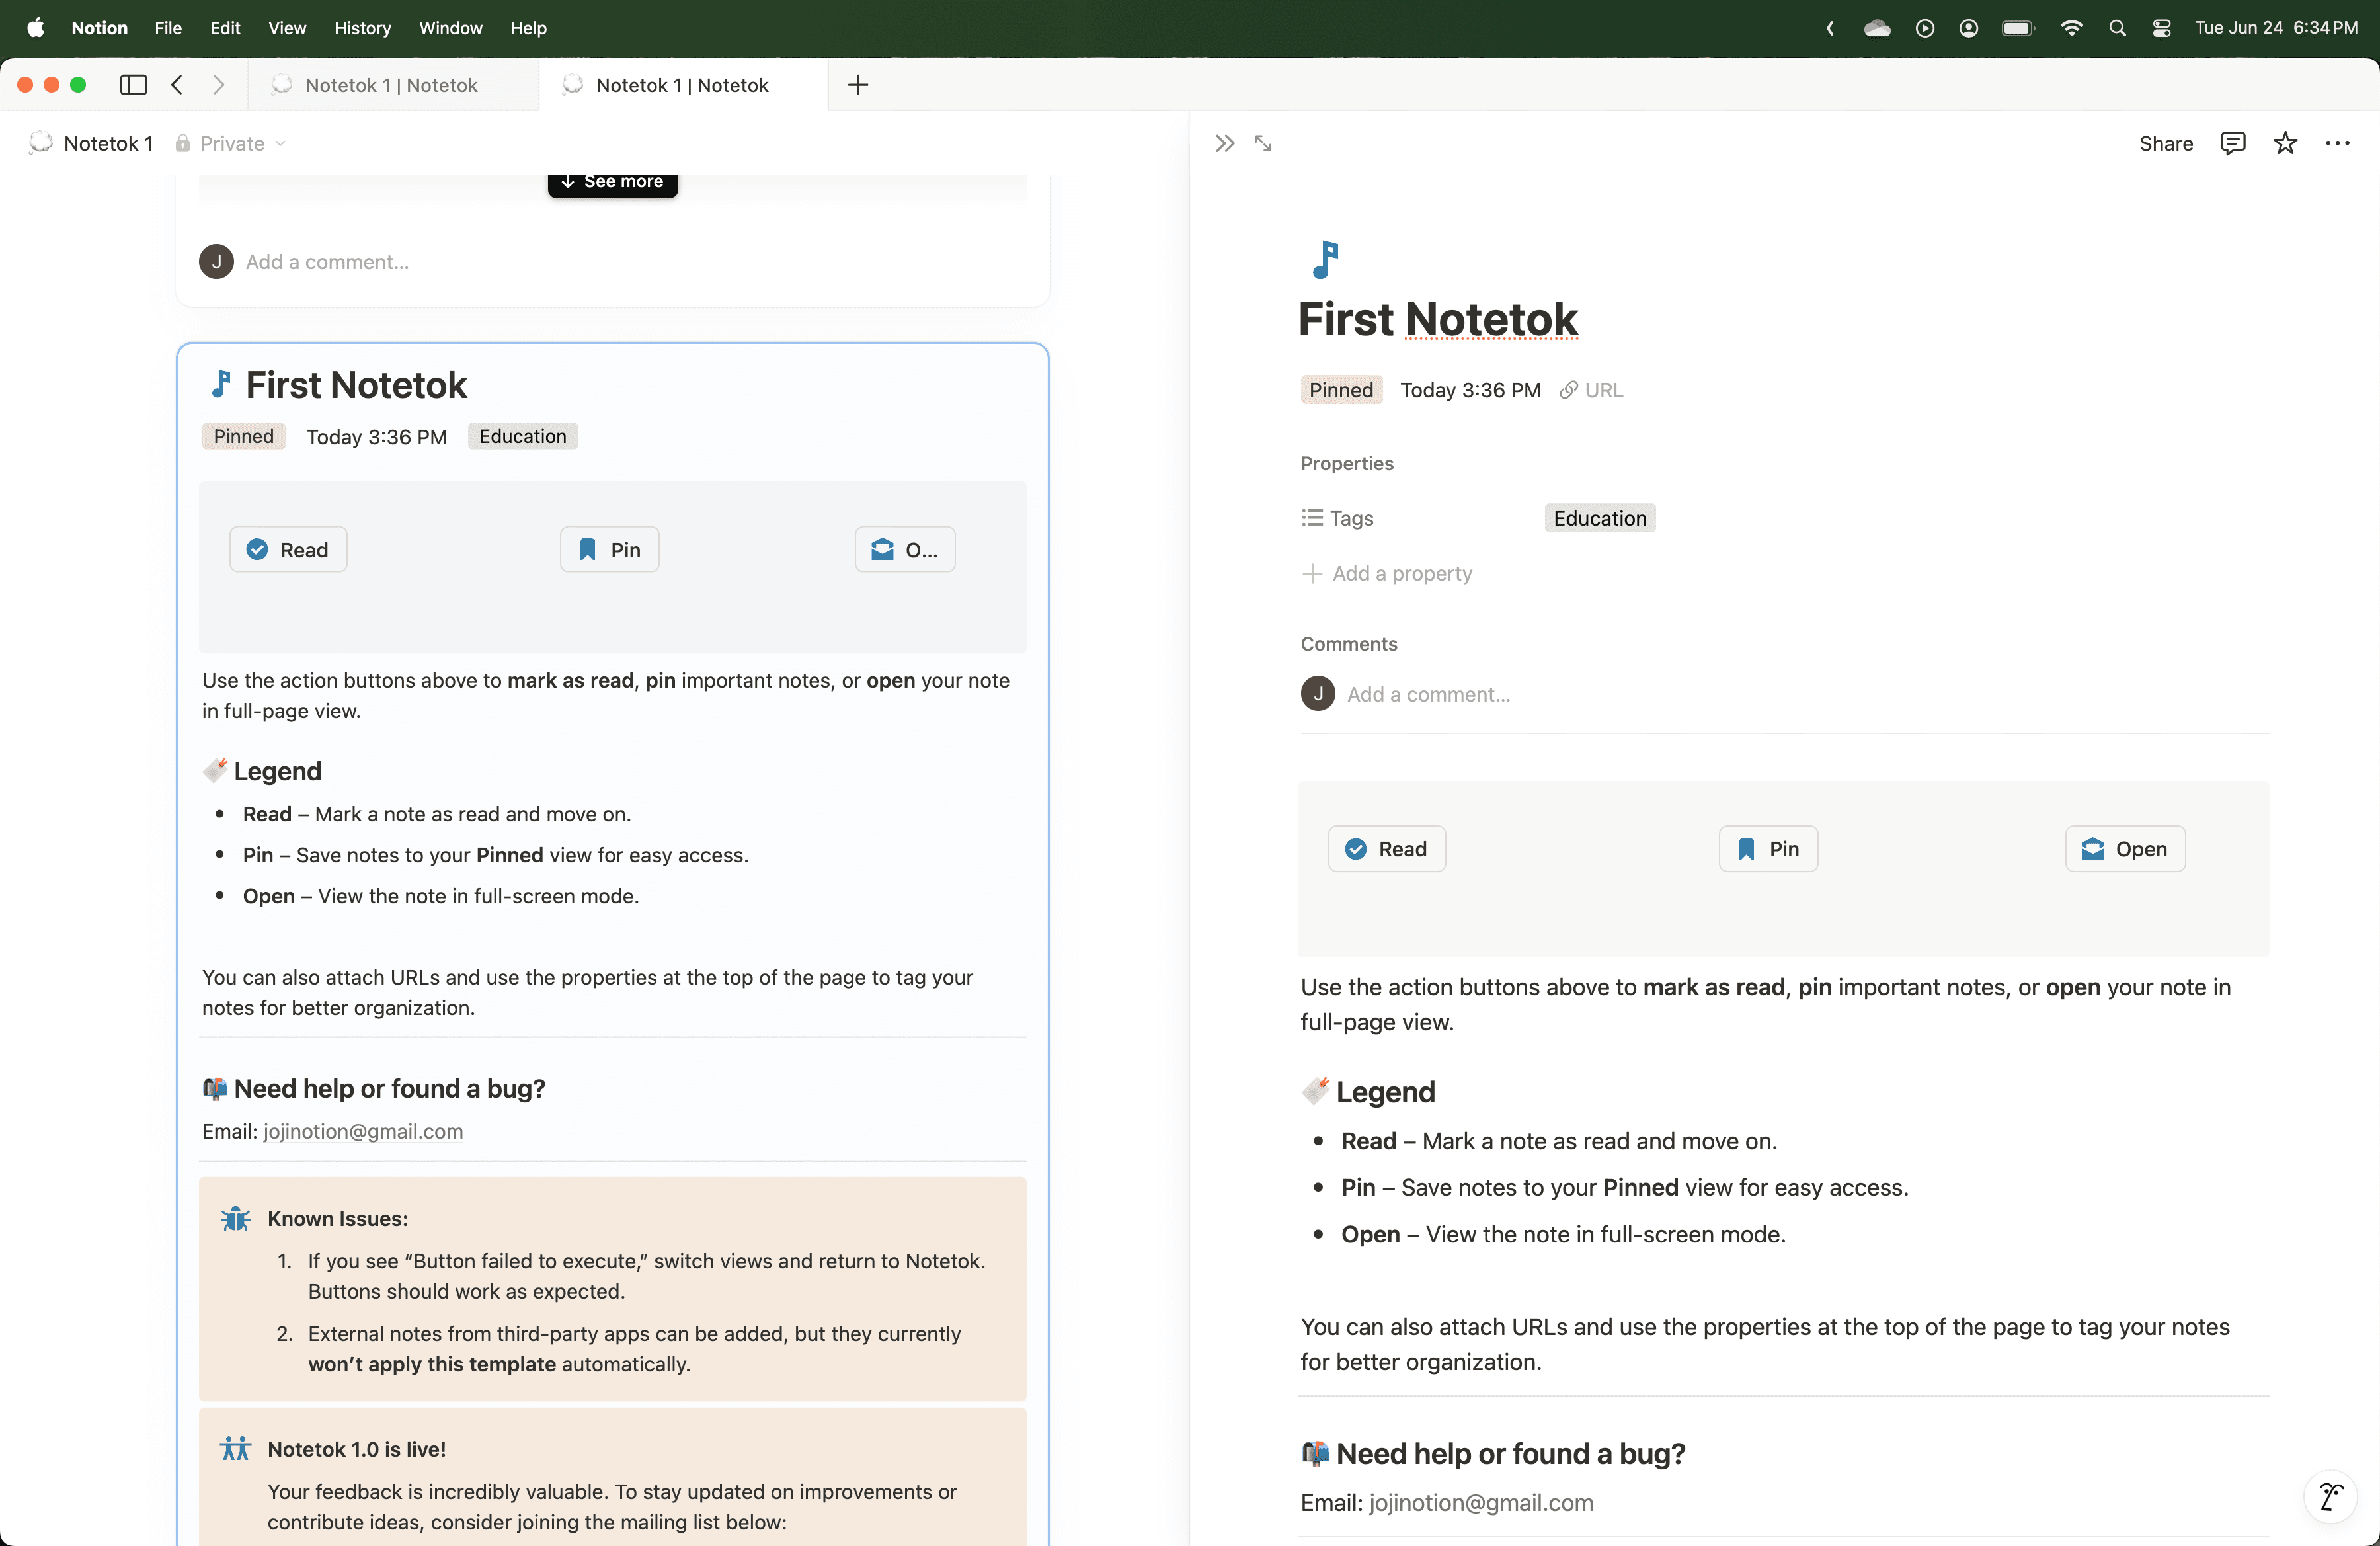Image resolution: width=2380 pixels, height=1546 pixels.
Task: Click the battery status icon
Action: click(x=2018, y=28)
